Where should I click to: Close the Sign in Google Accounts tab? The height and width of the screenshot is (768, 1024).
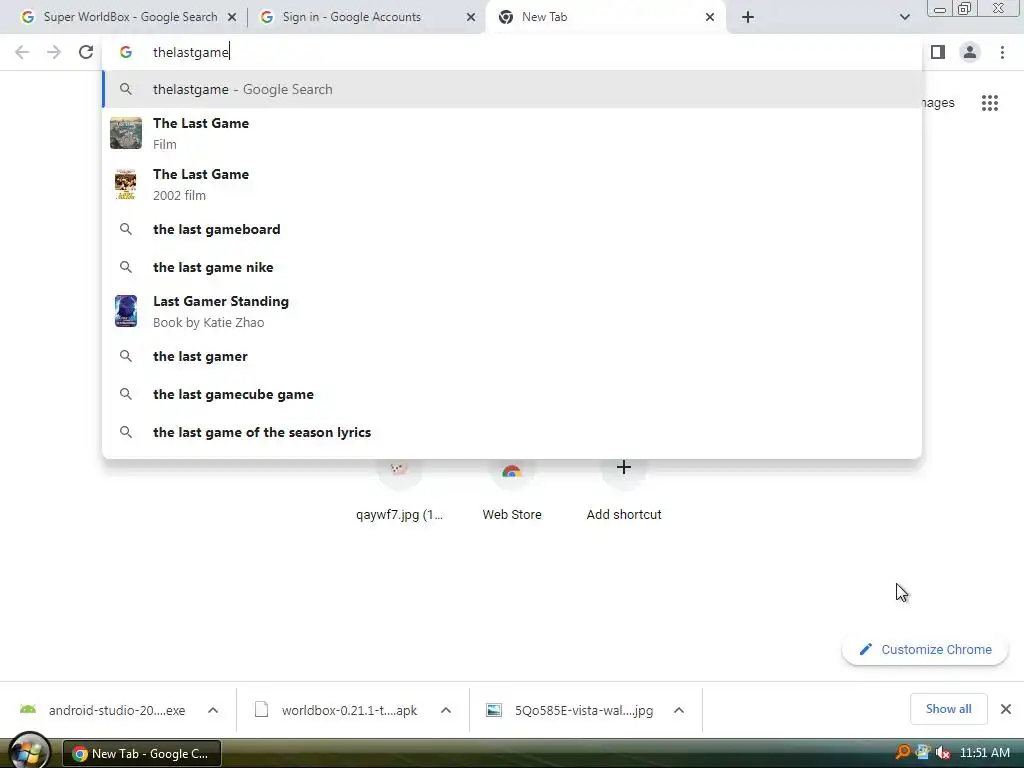pos(471,17)
